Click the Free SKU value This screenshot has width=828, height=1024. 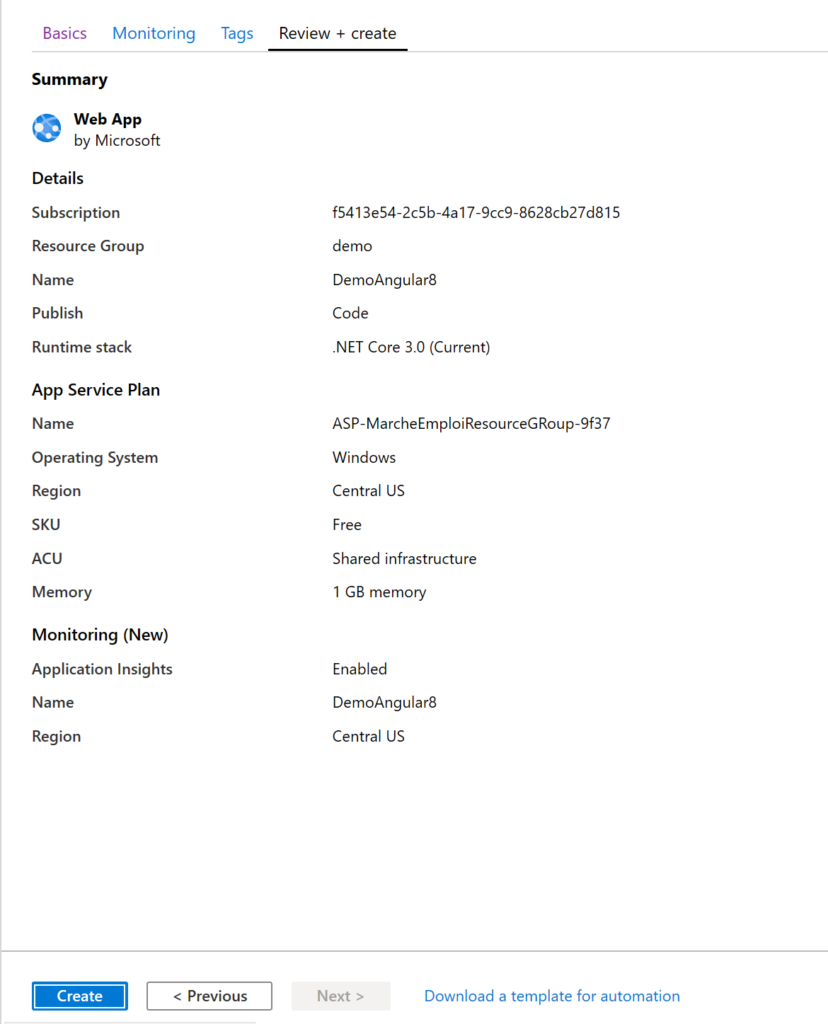point(347,525)
